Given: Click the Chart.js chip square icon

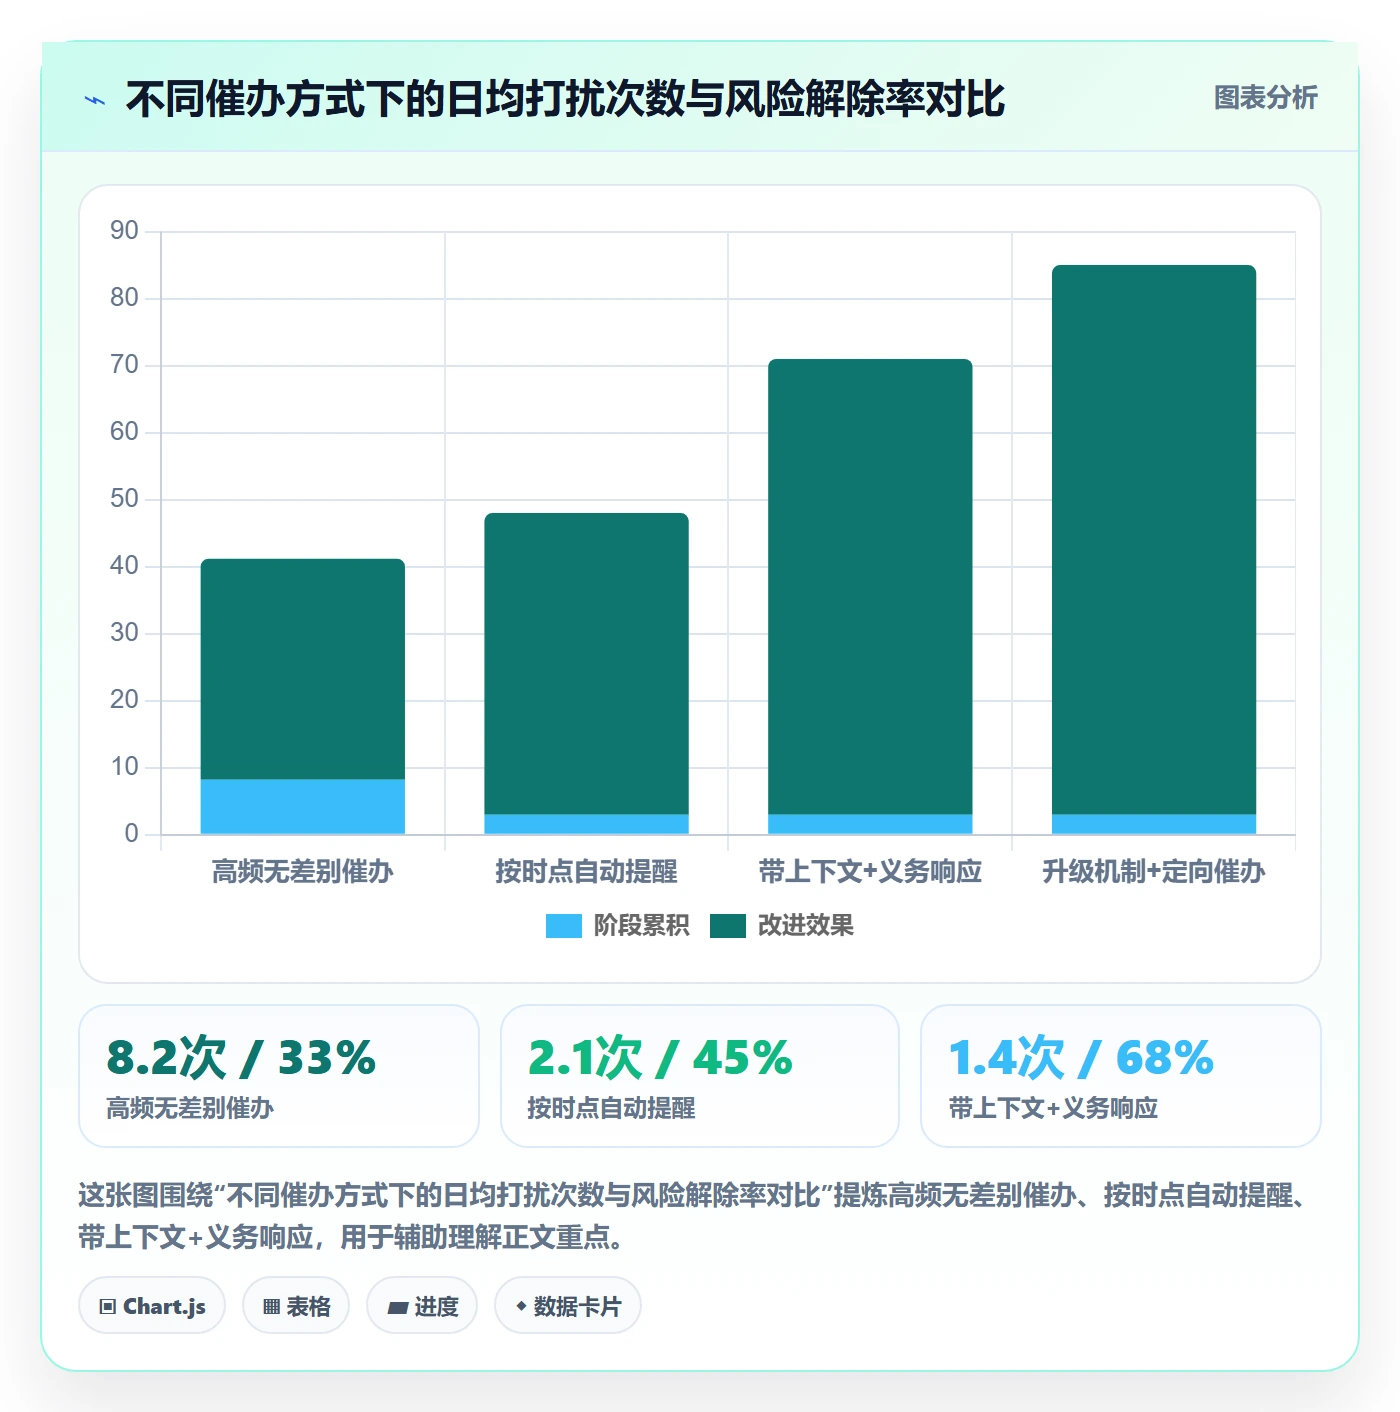Looking at the screenshot, I should point(108,1306).
